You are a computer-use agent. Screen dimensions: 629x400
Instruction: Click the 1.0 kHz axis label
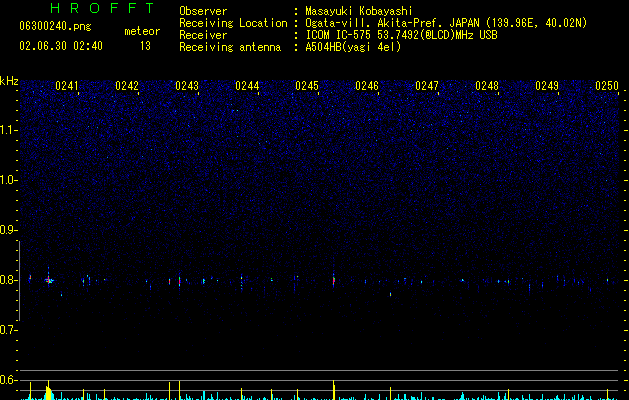8,180
